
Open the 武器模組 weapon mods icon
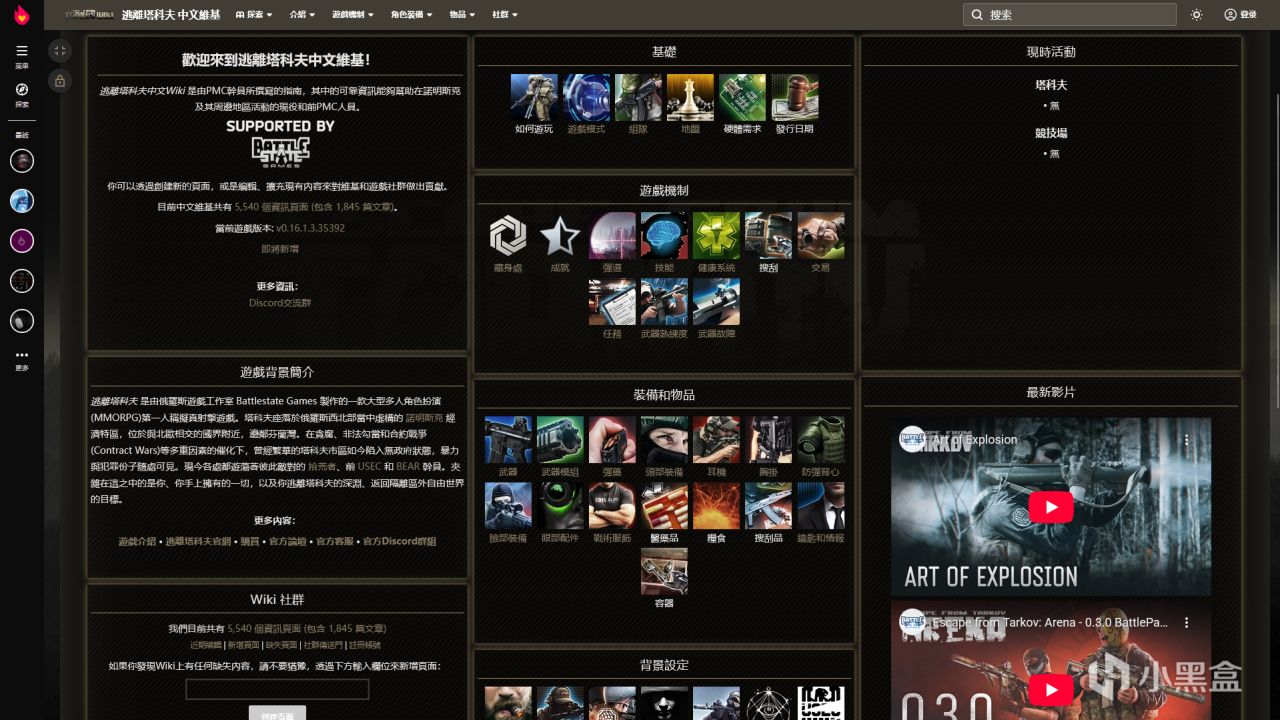[x=560, y=440]
